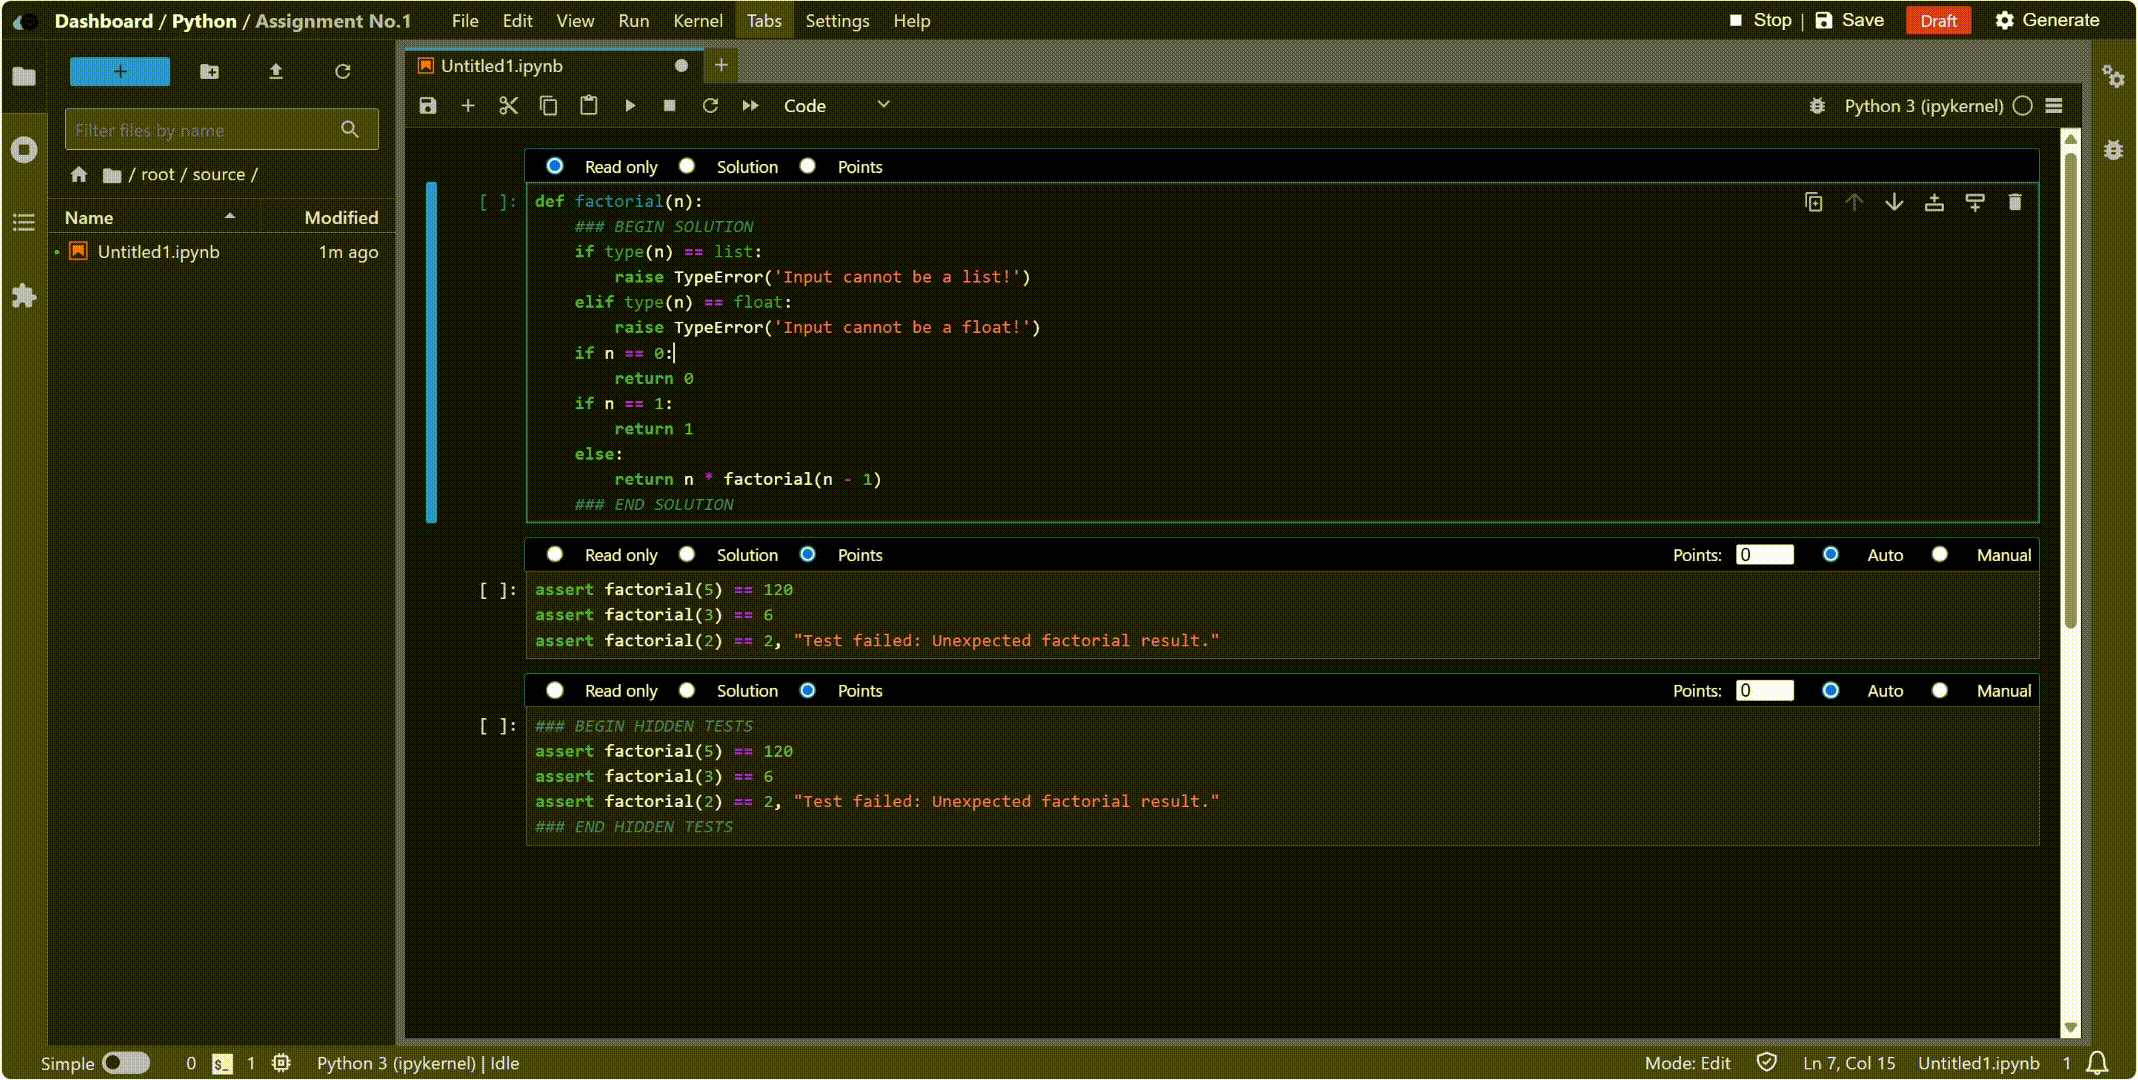Select Solution for the factorial definition cell
Viewport: 2138px width, 1080px height.
(x=687, y=166)
